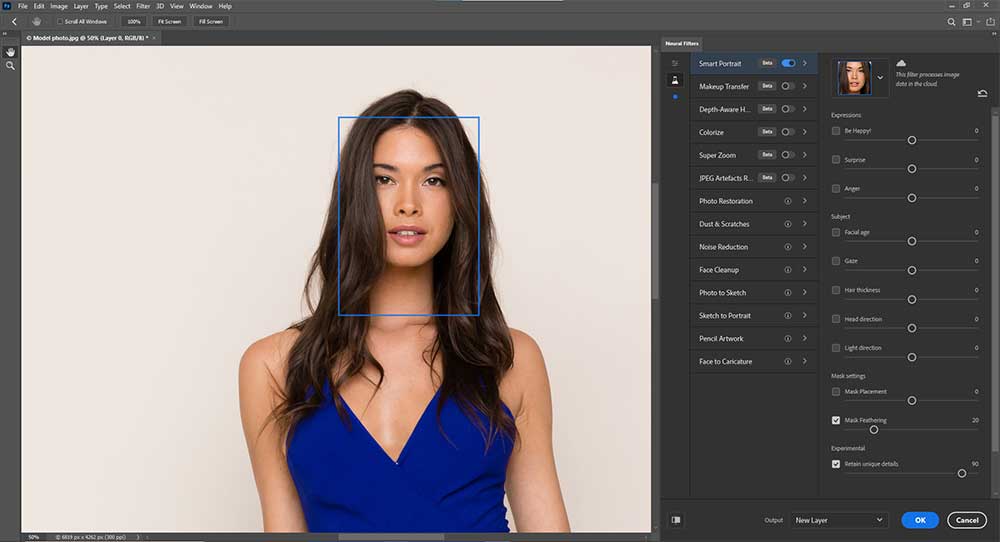1000x542 pixels.
Task: Download the Pencil Artwork filter icon
Action: point(788,339)
